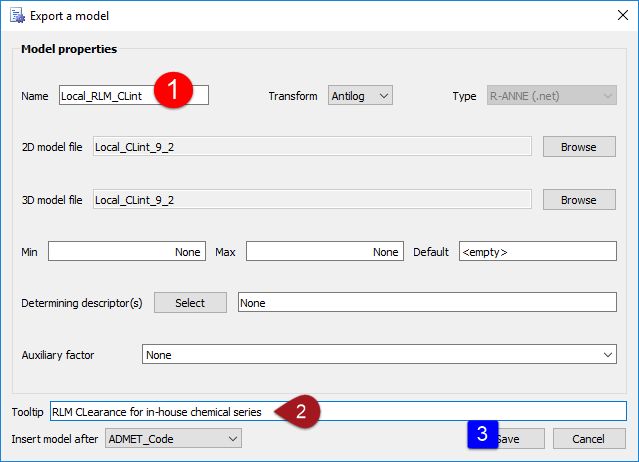Click the 2D model file path field
This screenshot has height=462, width=639.
[x=312, y=146]
